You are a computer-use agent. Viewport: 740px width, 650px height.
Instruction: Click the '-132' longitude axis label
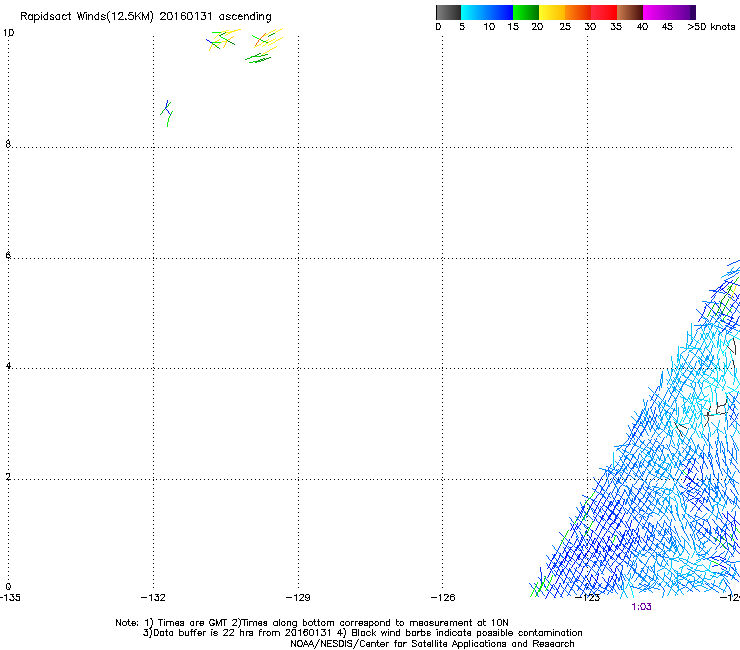[x=153, y=598]
